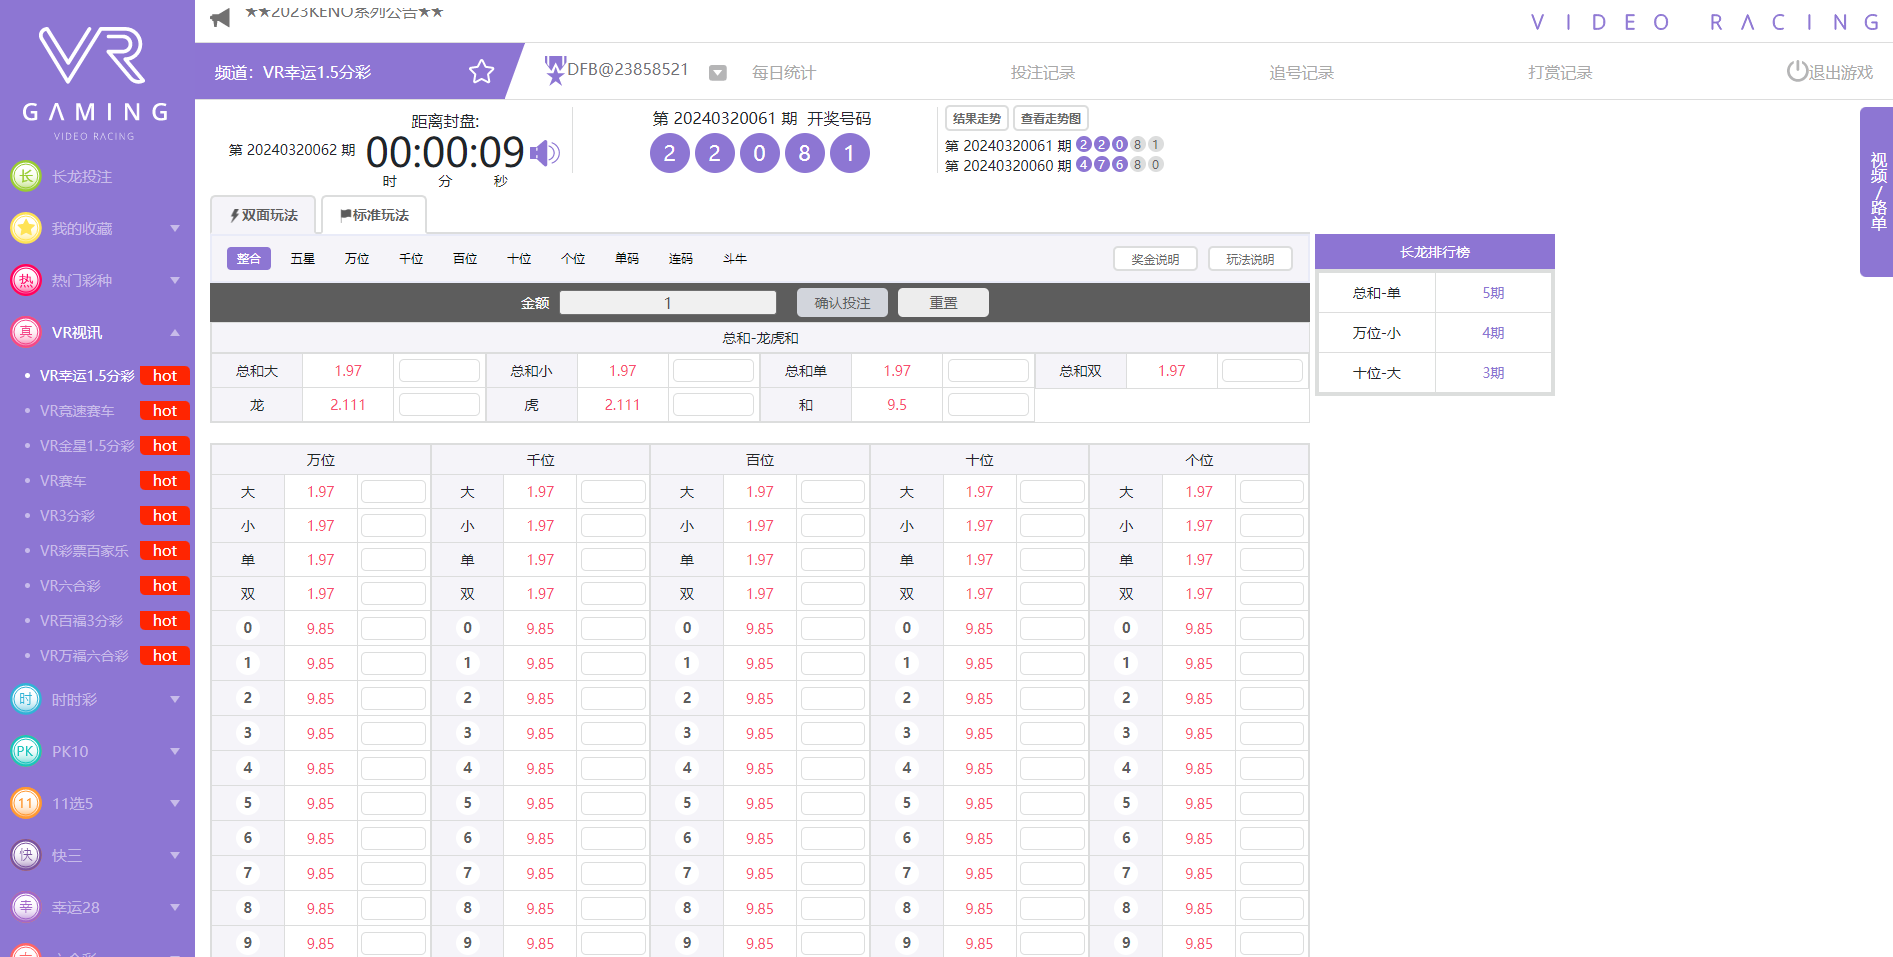Screen dimensions: 1893x957
Task: Click the 金额 amount input field
Action: pos(667,302)
